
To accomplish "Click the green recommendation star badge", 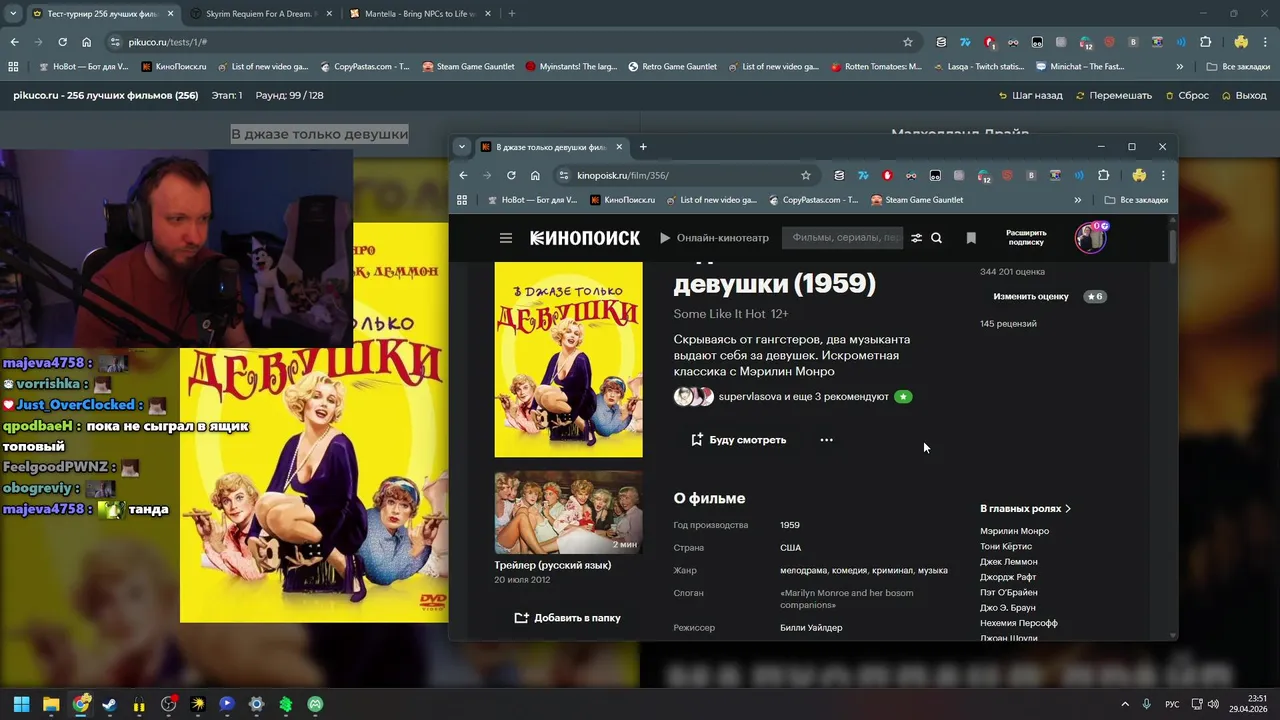I will [903, 397].
